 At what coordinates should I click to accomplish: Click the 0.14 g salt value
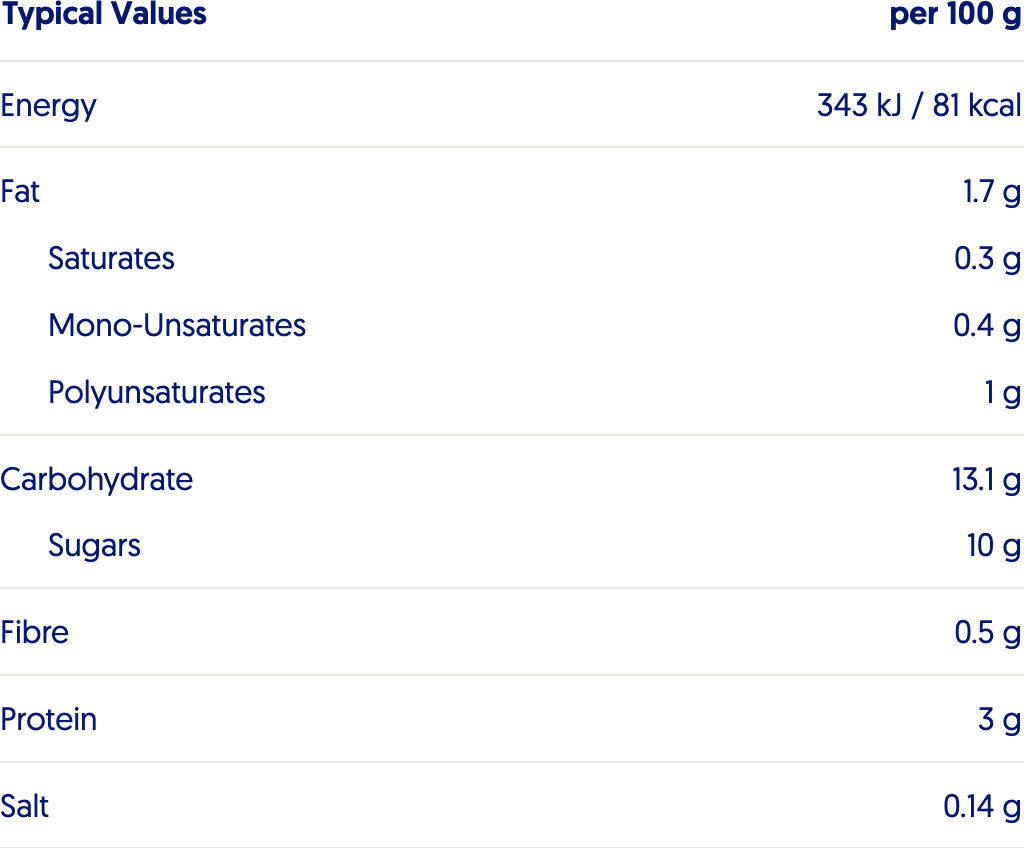click(x=982, y=807)
